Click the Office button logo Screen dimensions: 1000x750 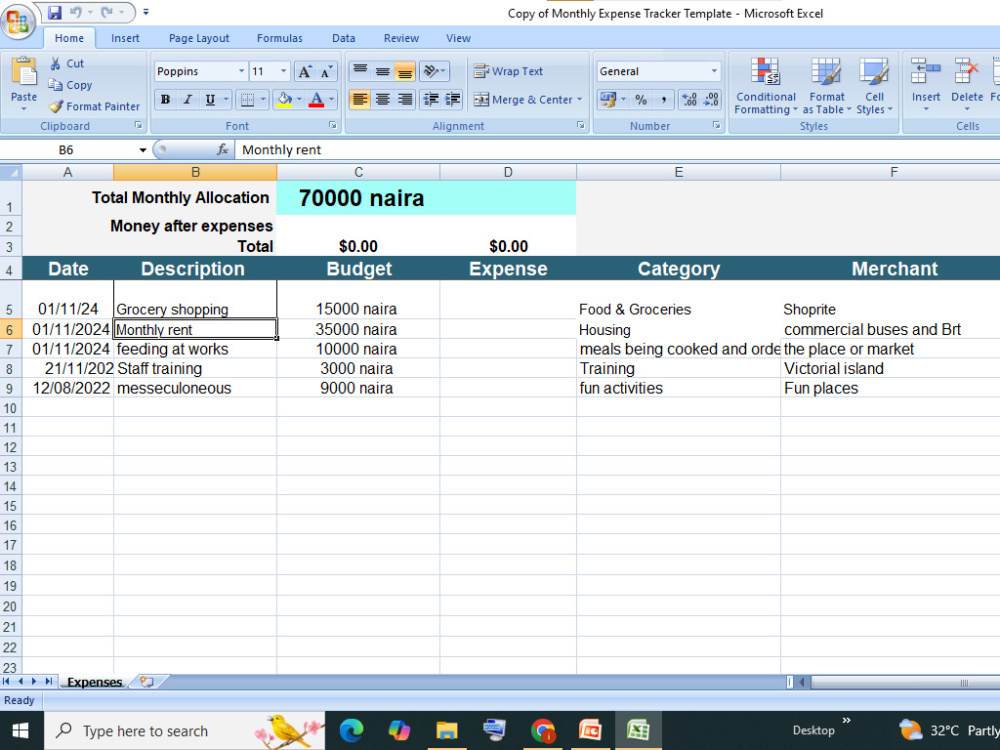(17, 21)
